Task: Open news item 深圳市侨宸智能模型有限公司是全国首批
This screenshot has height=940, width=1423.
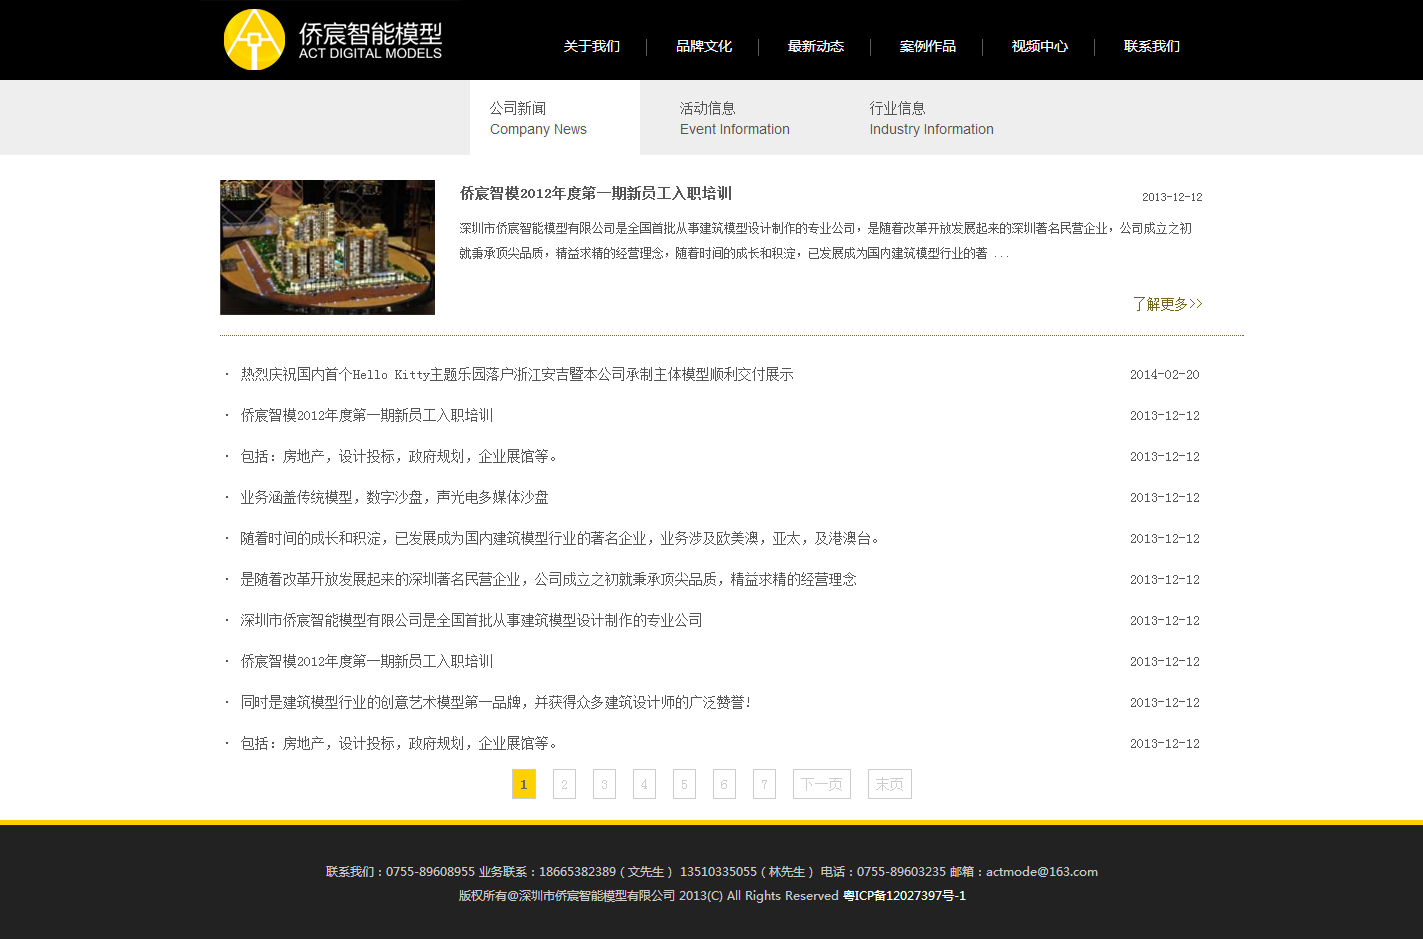Action: pyautogui.click(x=471, y=620)
